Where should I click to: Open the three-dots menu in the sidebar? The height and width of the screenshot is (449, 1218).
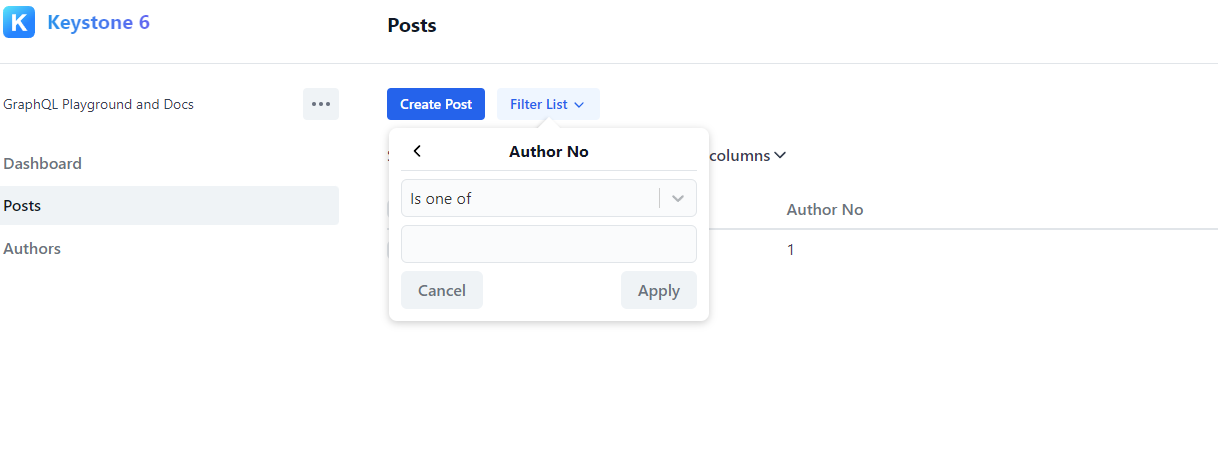320,104
